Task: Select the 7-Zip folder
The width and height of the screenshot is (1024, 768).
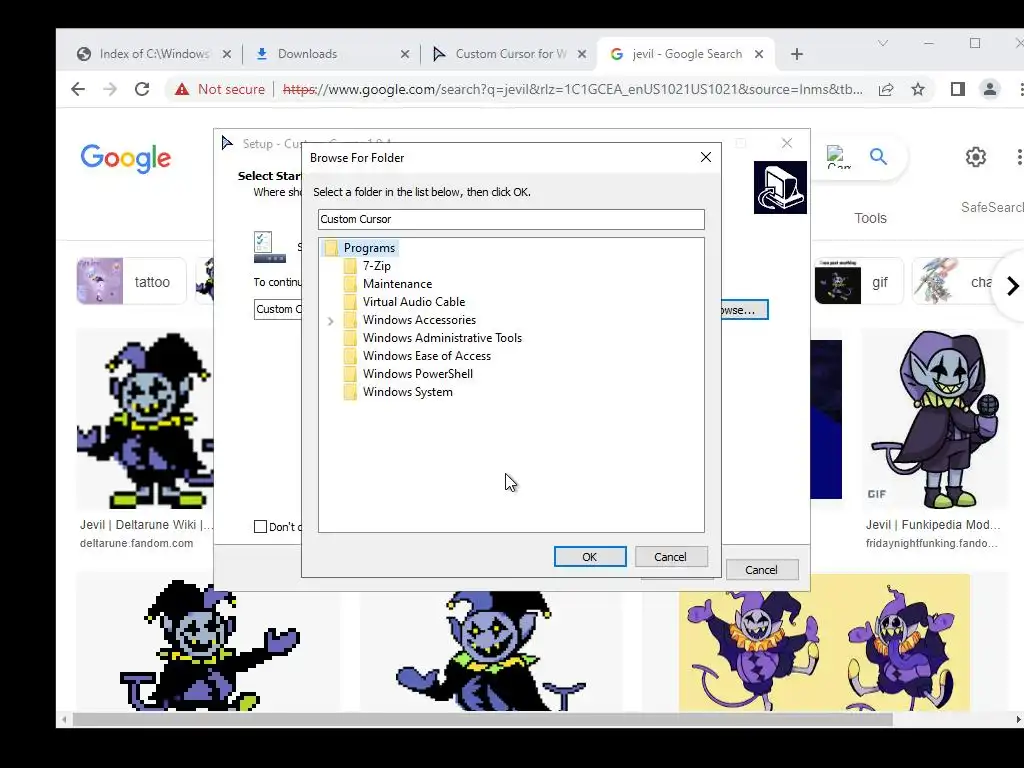Action: click(377, 266)
